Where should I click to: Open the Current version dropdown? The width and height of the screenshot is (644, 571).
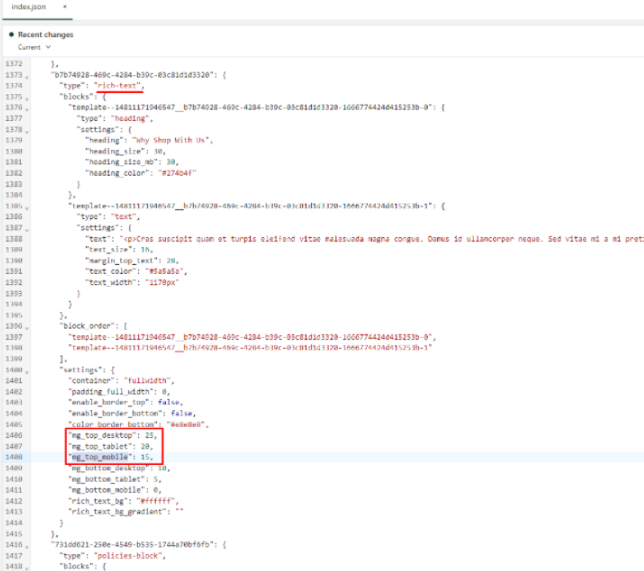coord(34,47)
